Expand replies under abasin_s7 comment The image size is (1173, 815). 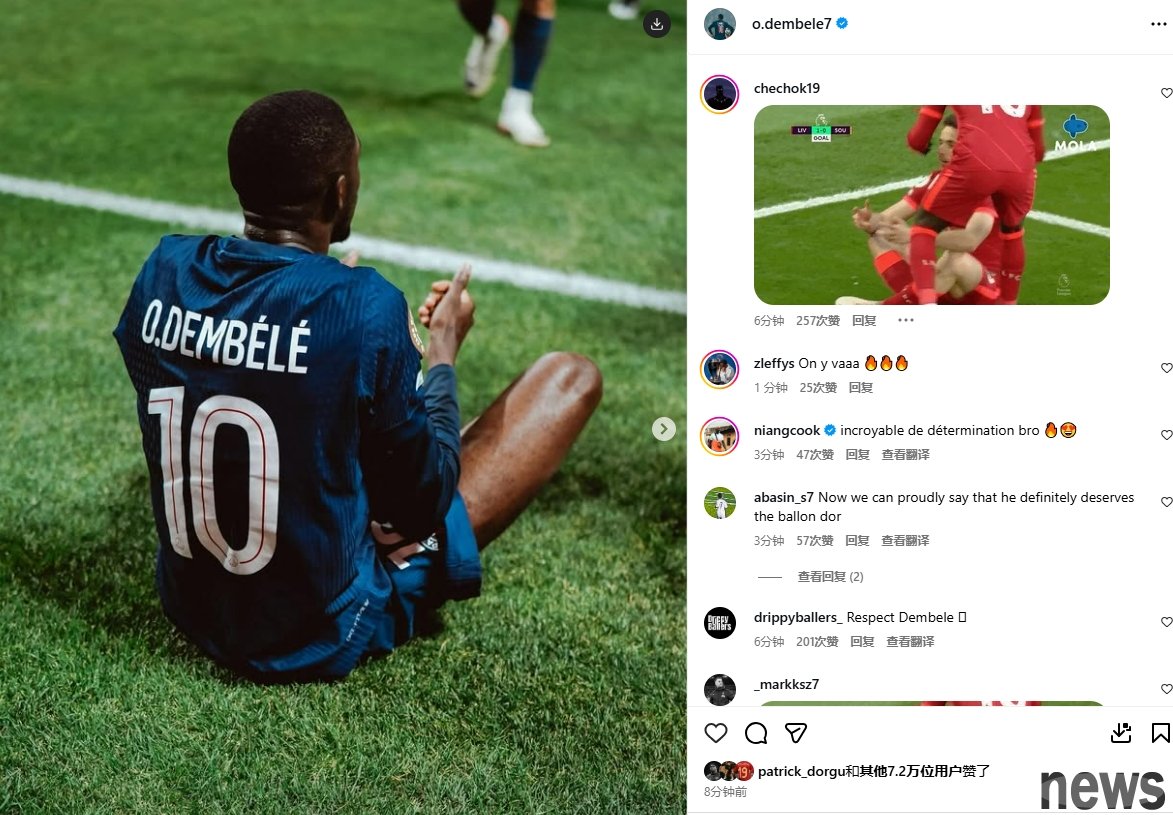pos(830,576)
